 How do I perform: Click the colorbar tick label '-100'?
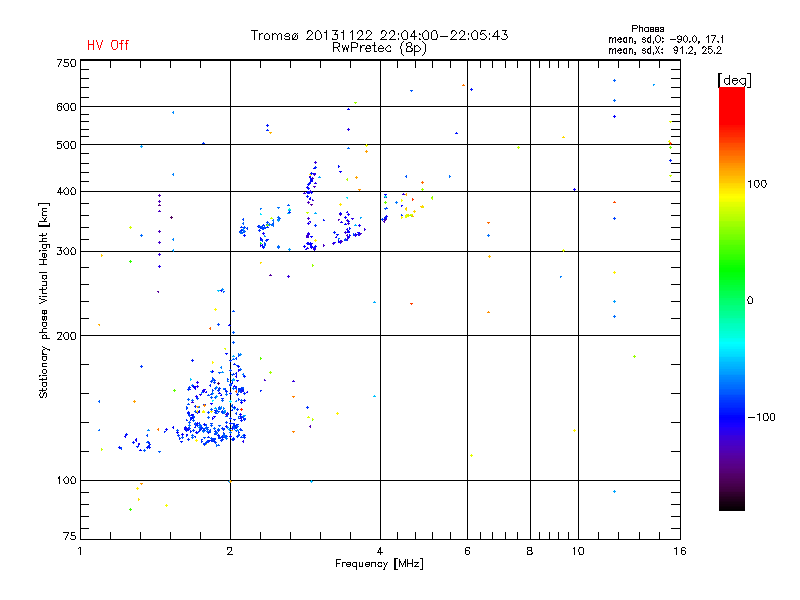click(761, 417)
